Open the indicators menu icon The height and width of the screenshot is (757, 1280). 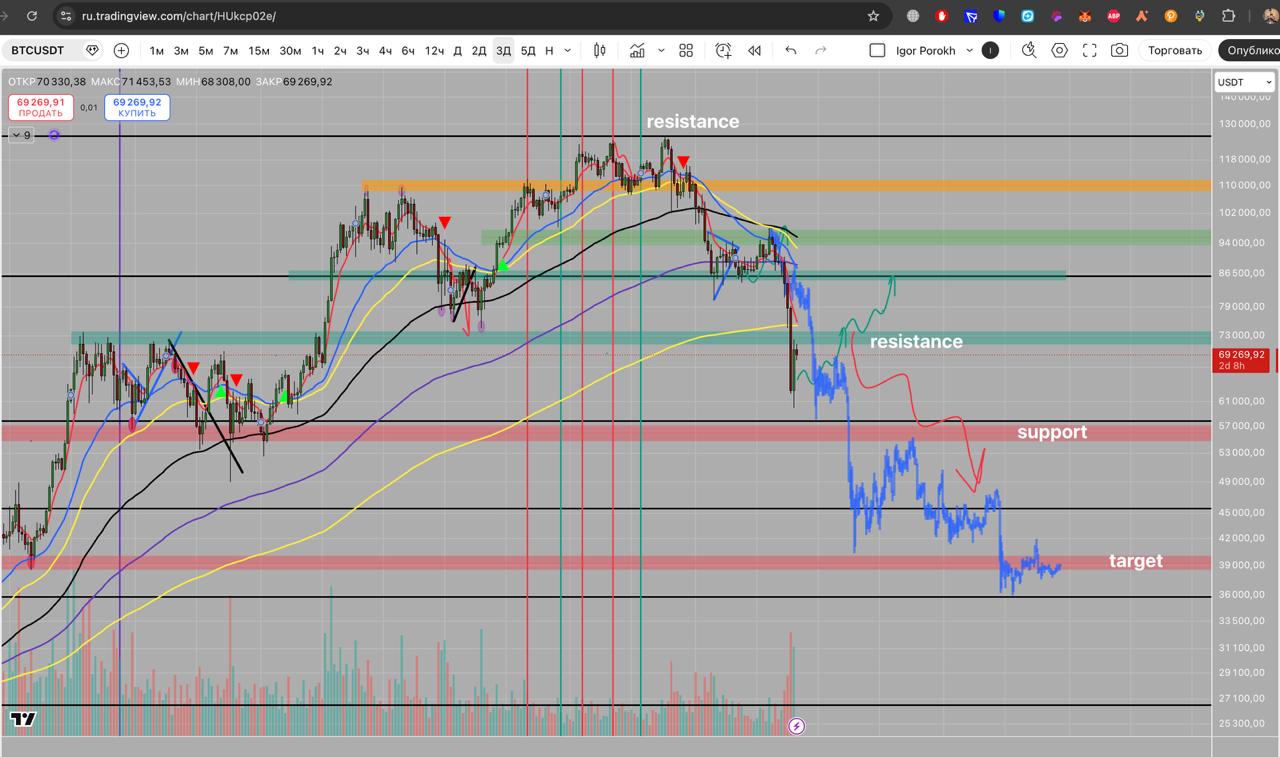[637, 51]
